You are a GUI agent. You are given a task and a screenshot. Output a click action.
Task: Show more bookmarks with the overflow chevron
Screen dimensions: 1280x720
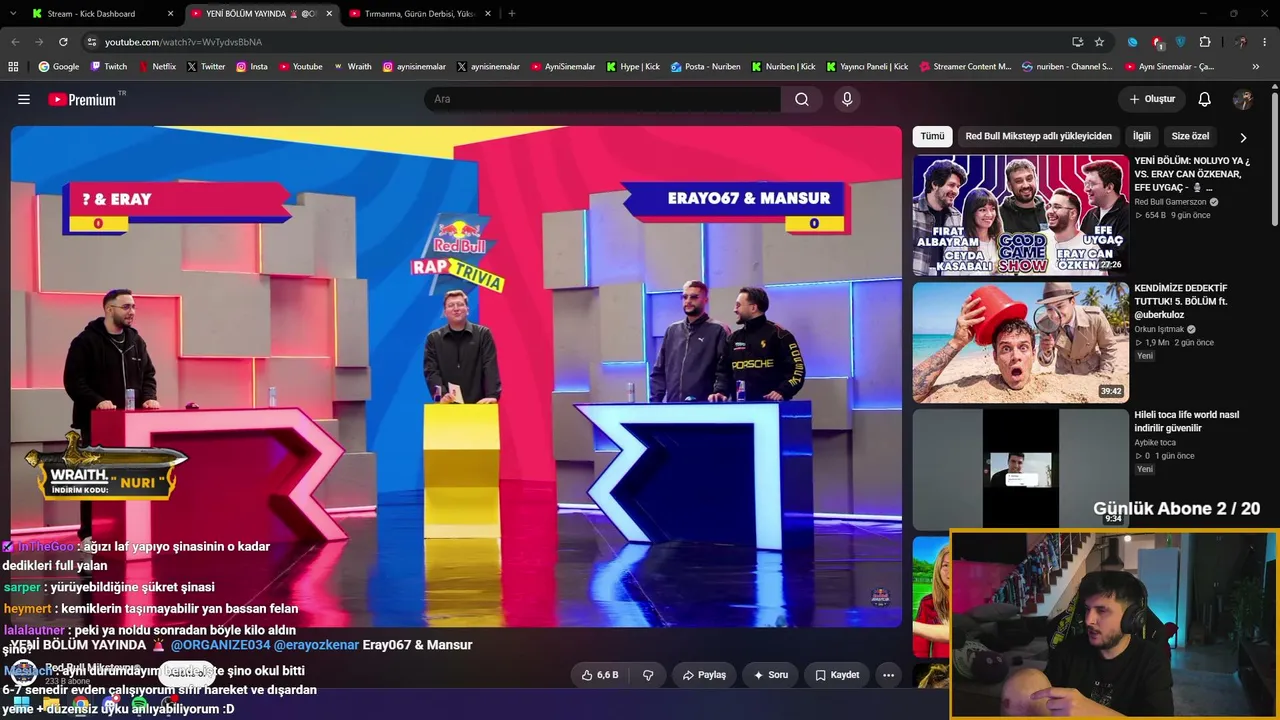(x=1256, y=67)
